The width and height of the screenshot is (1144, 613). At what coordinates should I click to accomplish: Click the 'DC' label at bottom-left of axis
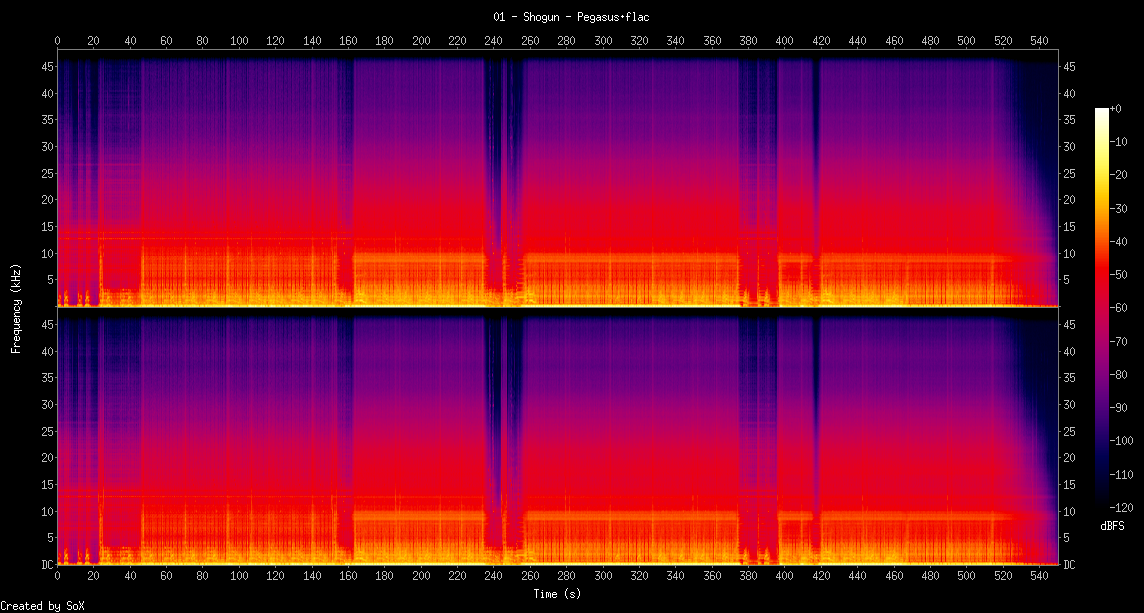point(44,565)
